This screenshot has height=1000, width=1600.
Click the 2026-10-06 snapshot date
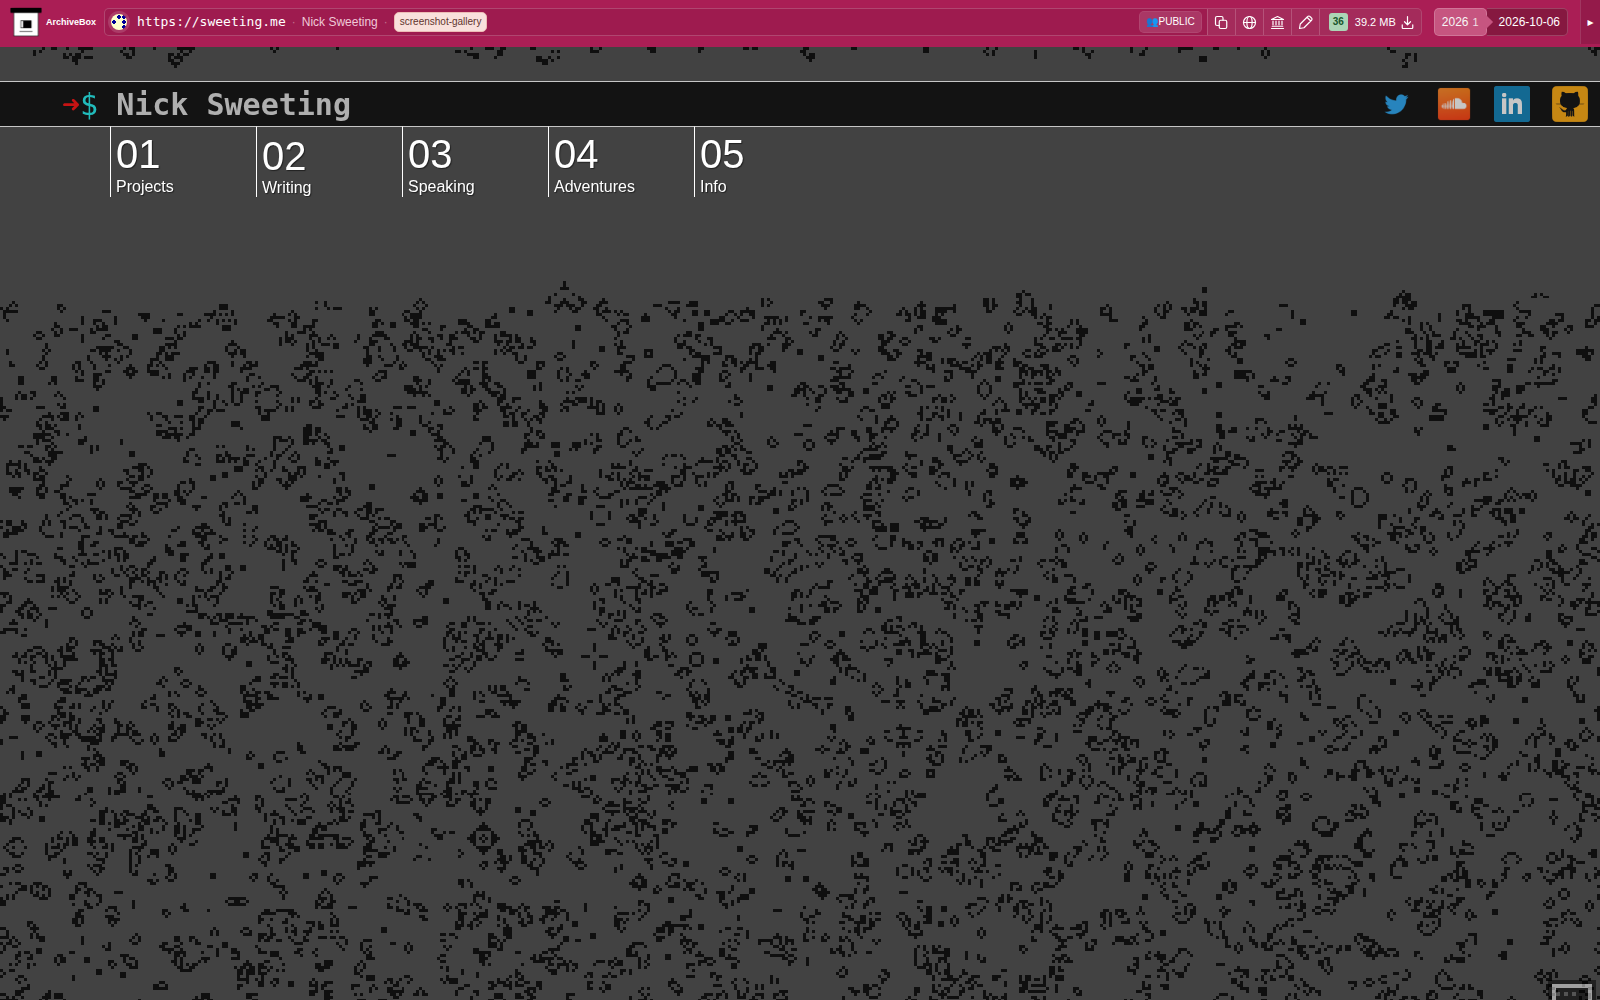[x=1528, y=22]
